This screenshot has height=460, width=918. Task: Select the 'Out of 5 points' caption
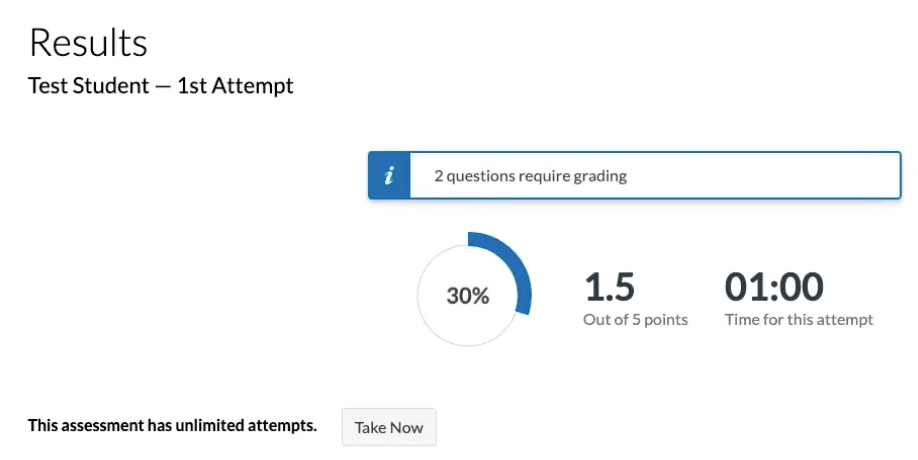coord(635,320)
